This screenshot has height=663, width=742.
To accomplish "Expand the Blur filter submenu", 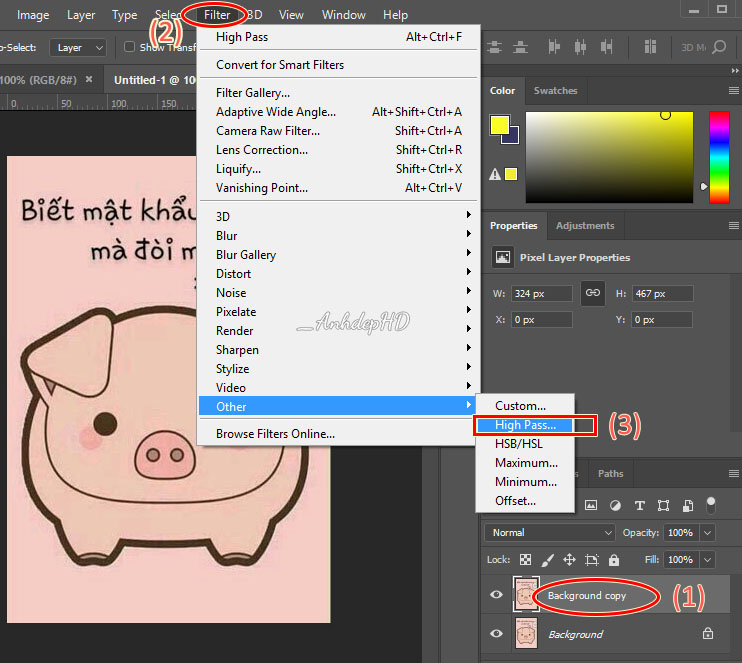I will [x=339, y=236].
